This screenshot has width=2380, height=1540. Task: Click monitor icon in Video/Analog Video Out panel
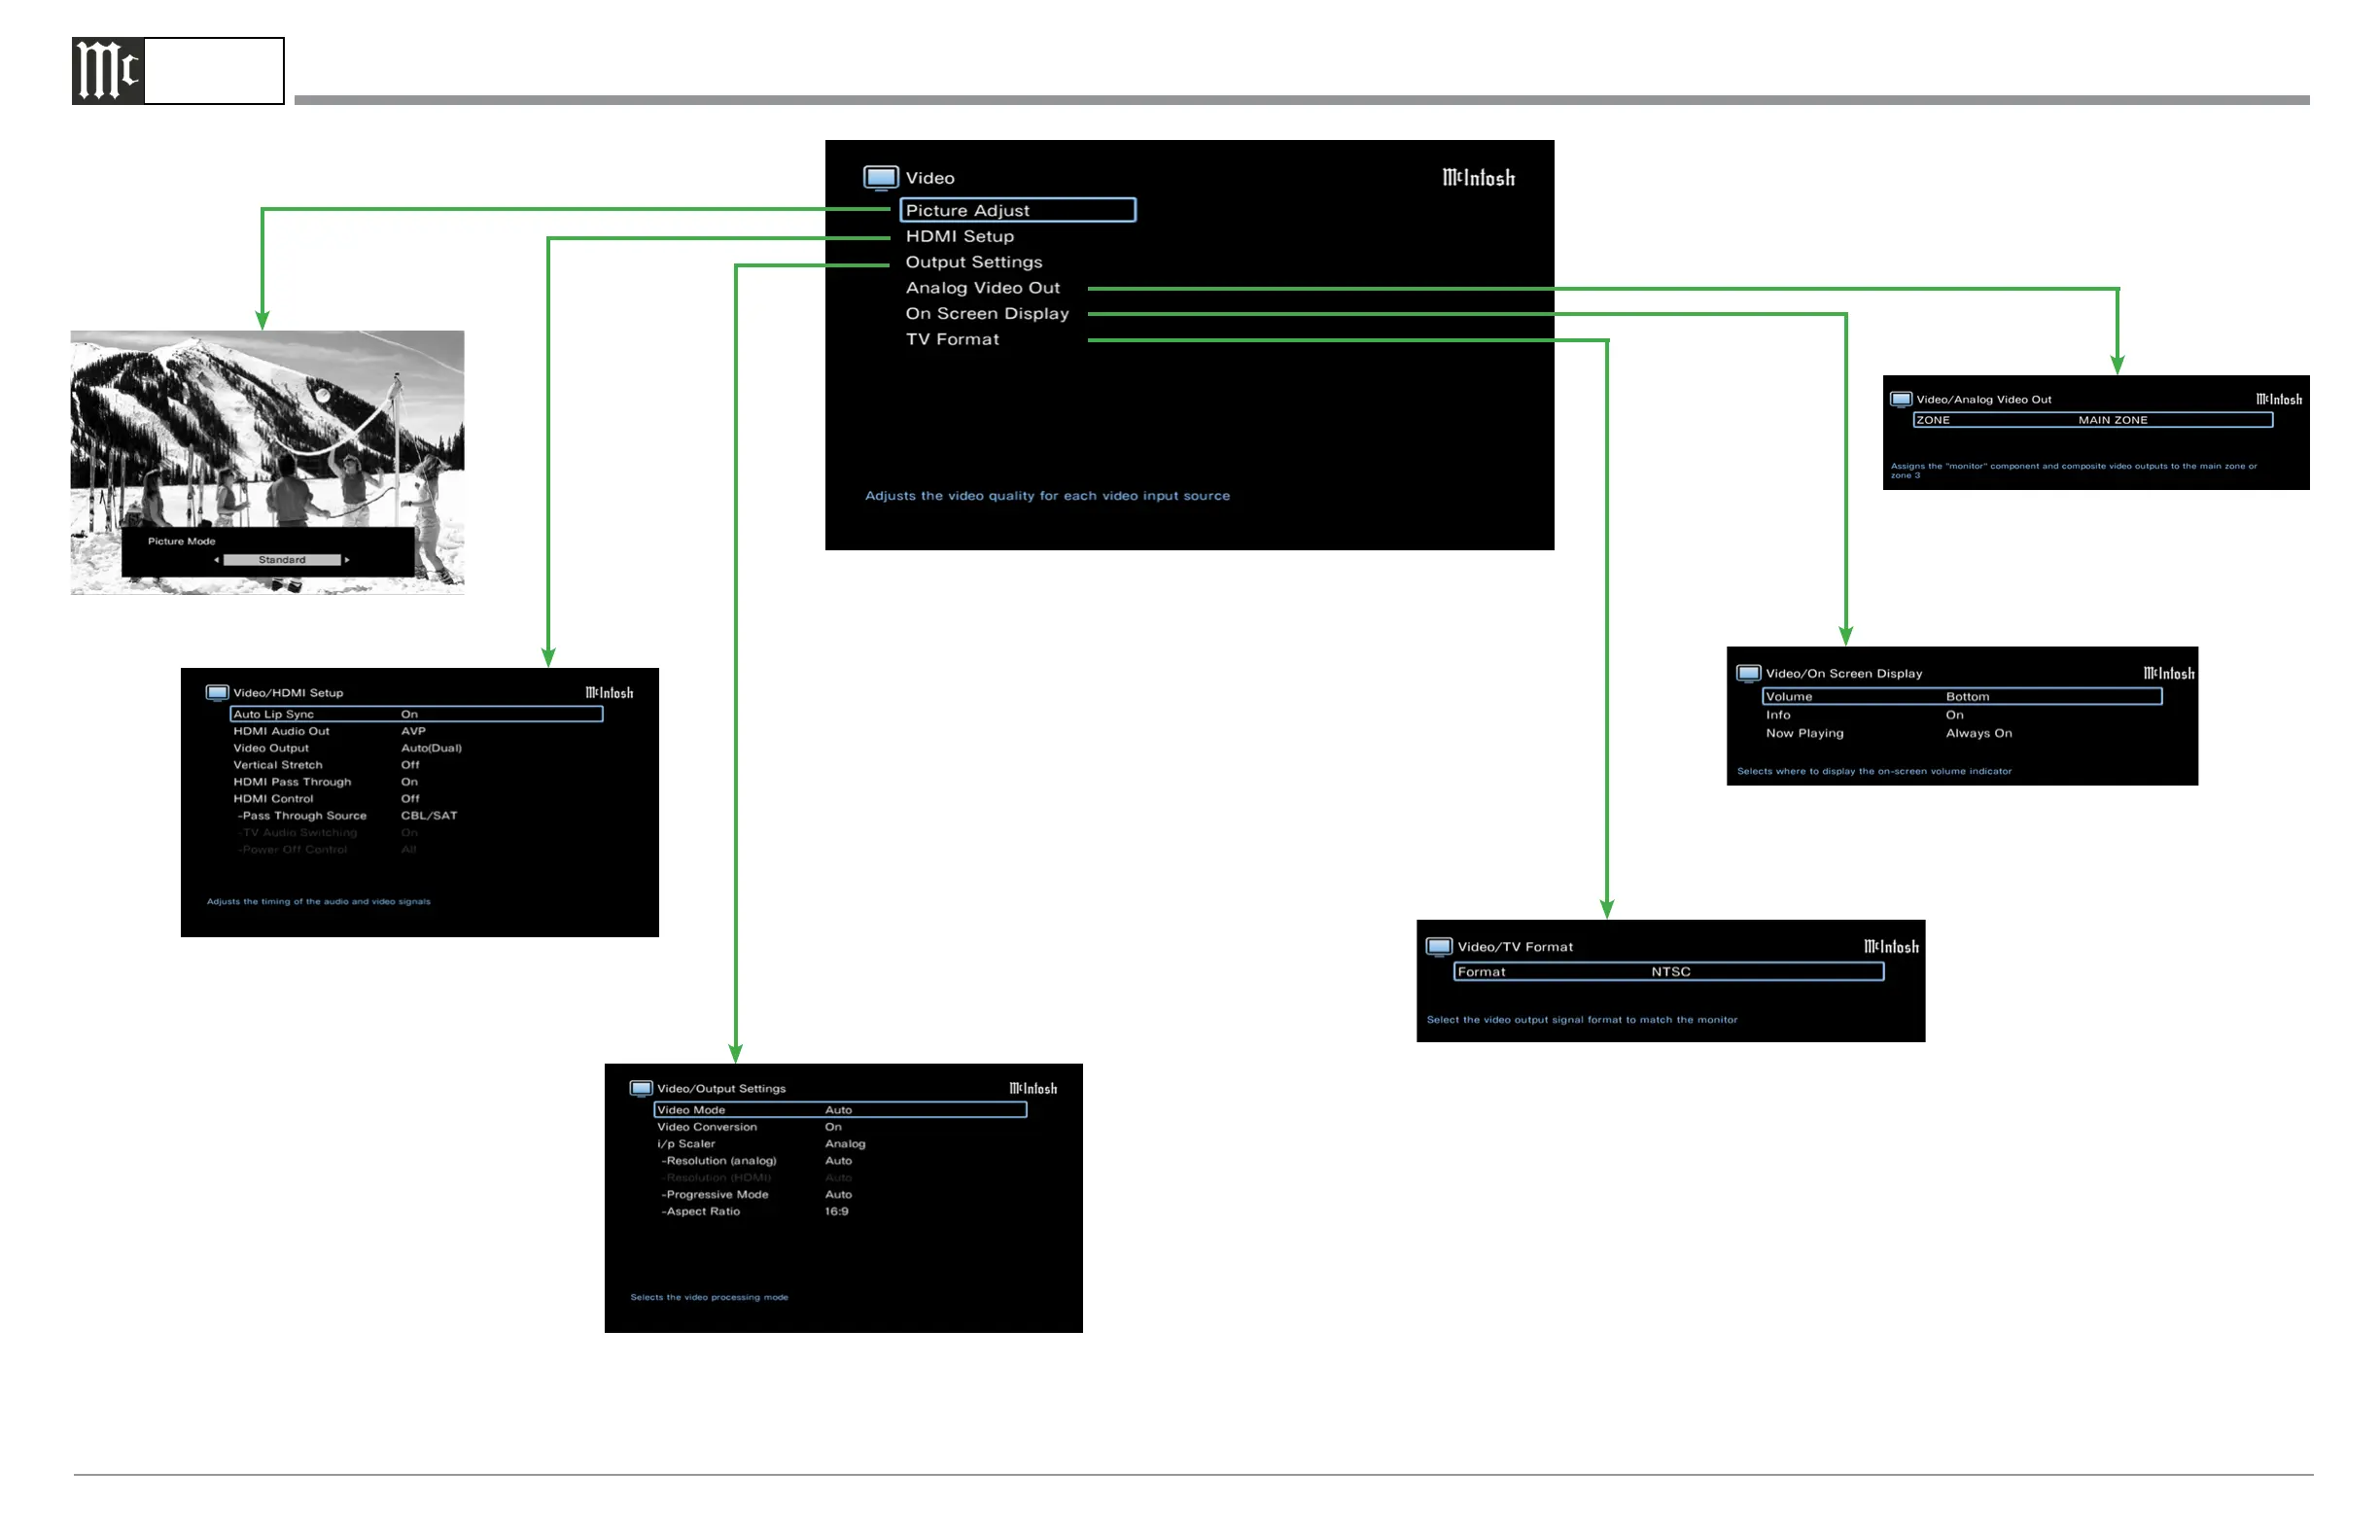point(1901,399)
